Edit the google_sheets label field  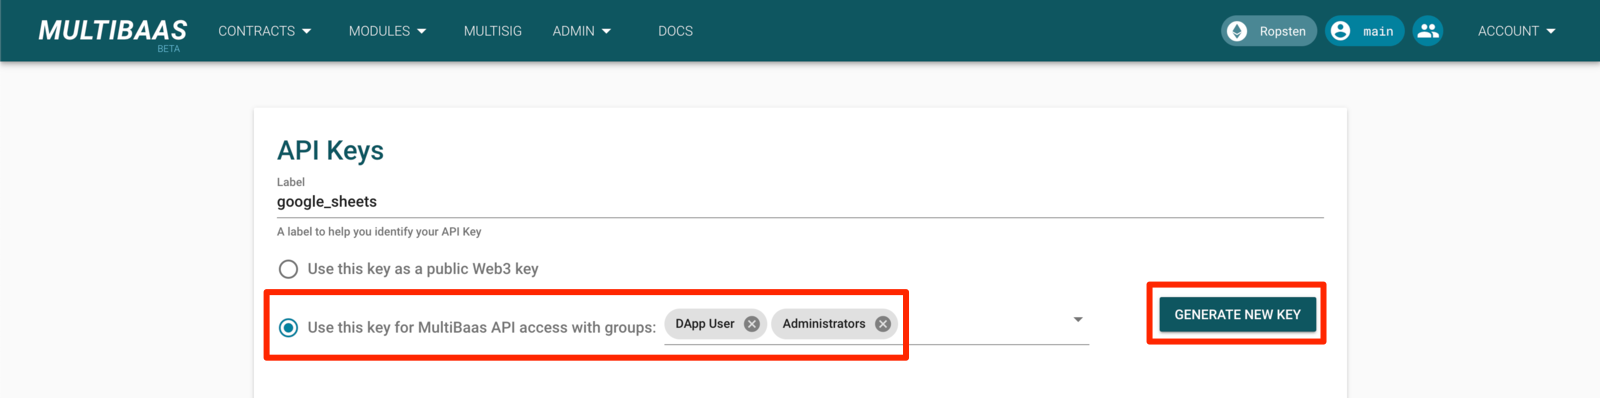(800, 202)
